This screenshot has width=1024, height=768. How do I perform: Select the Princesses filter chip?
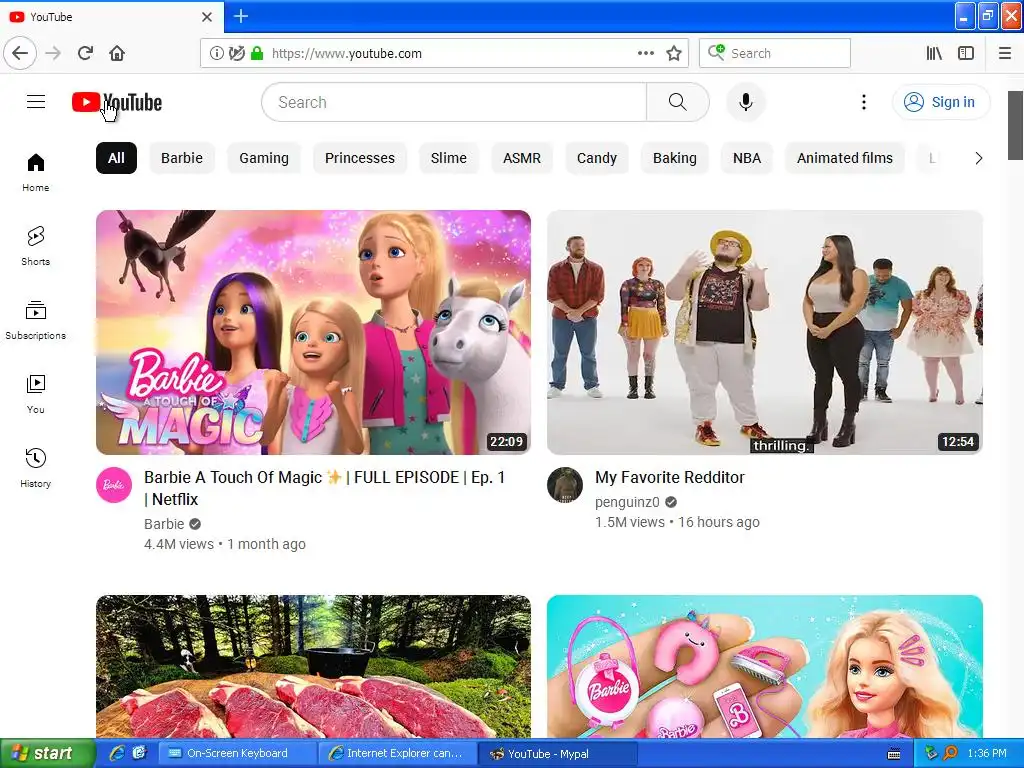click(x=360, y=158)
